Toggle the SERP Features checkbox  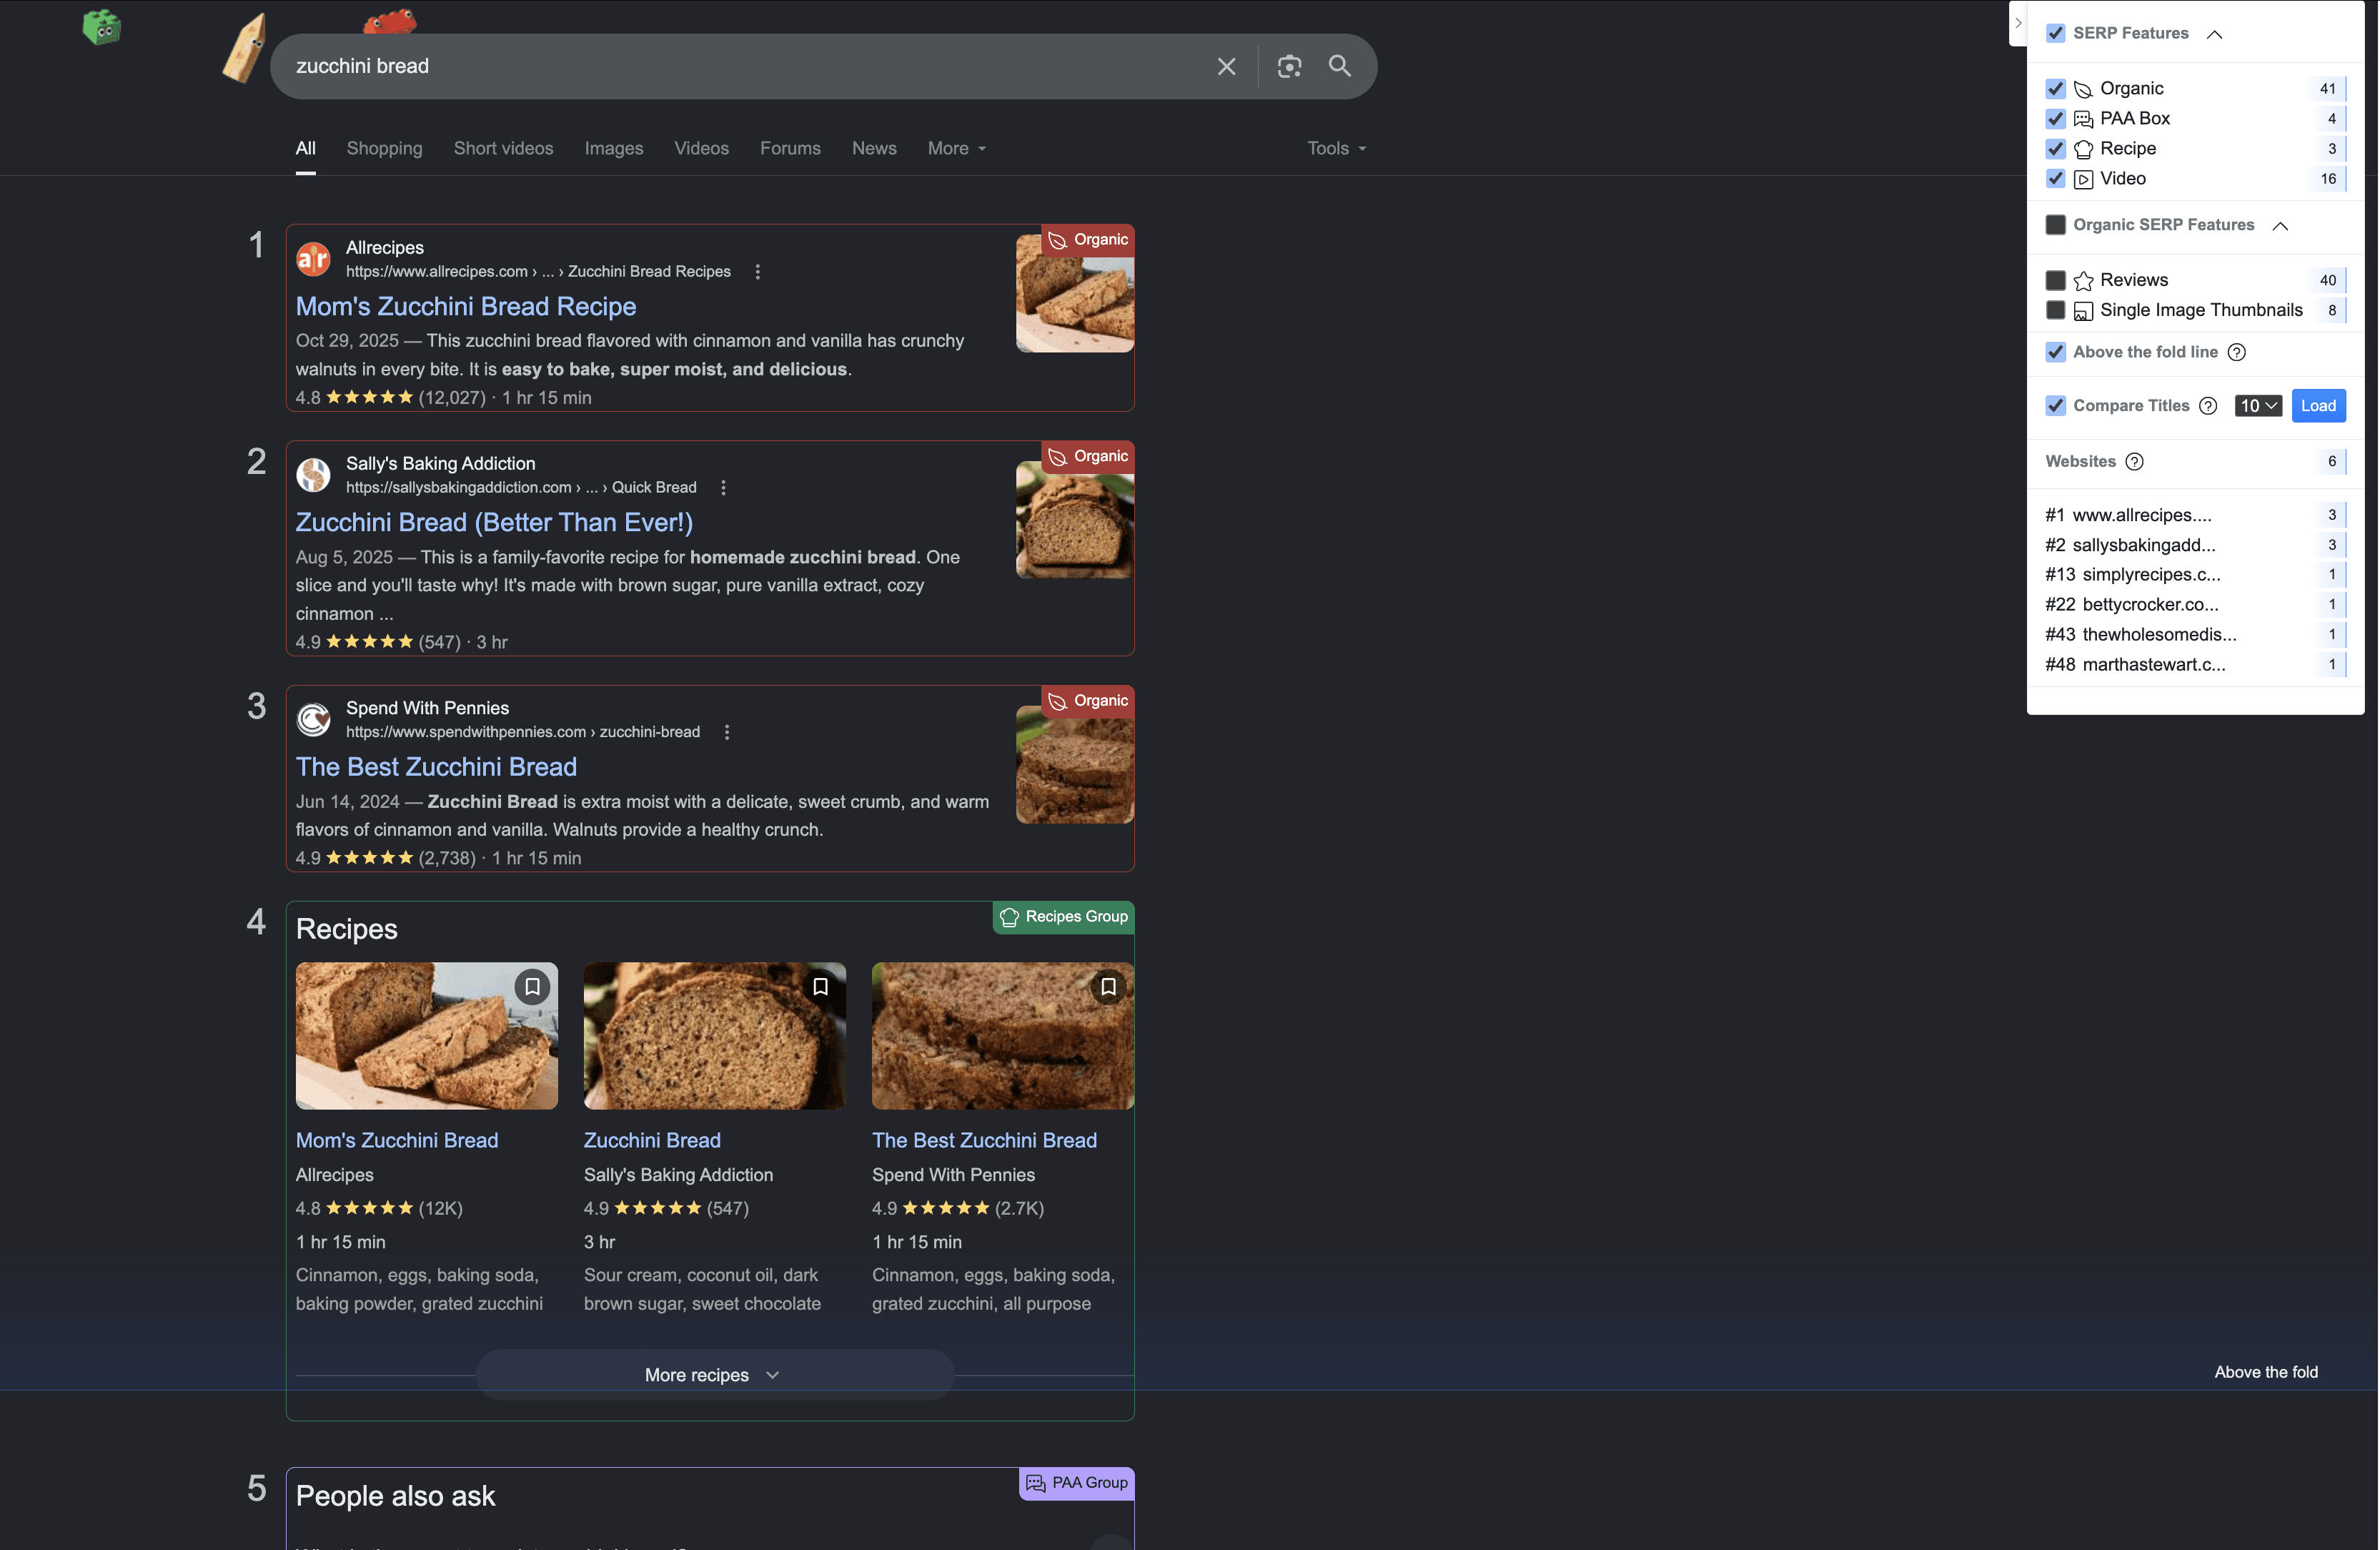[2055, 33]
